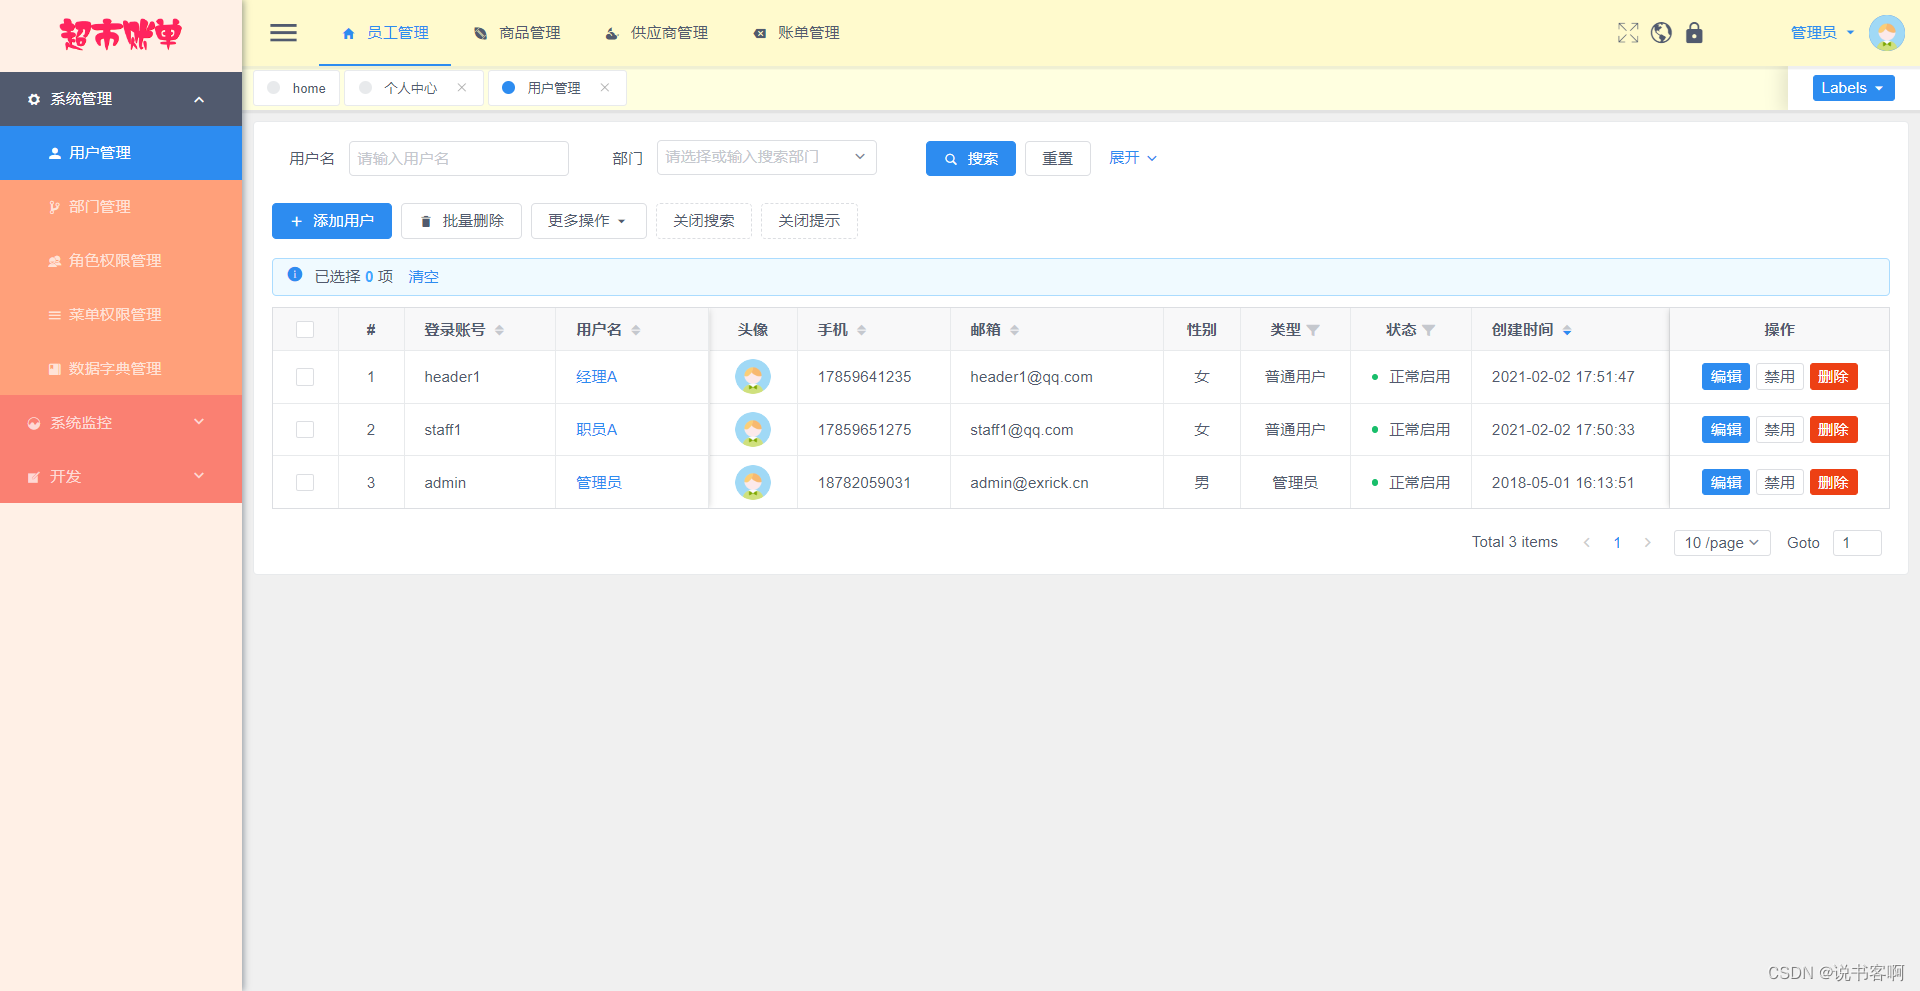
Task: Toggle the hamburger sidebar collapse icon
Action: tap(283, 33)
